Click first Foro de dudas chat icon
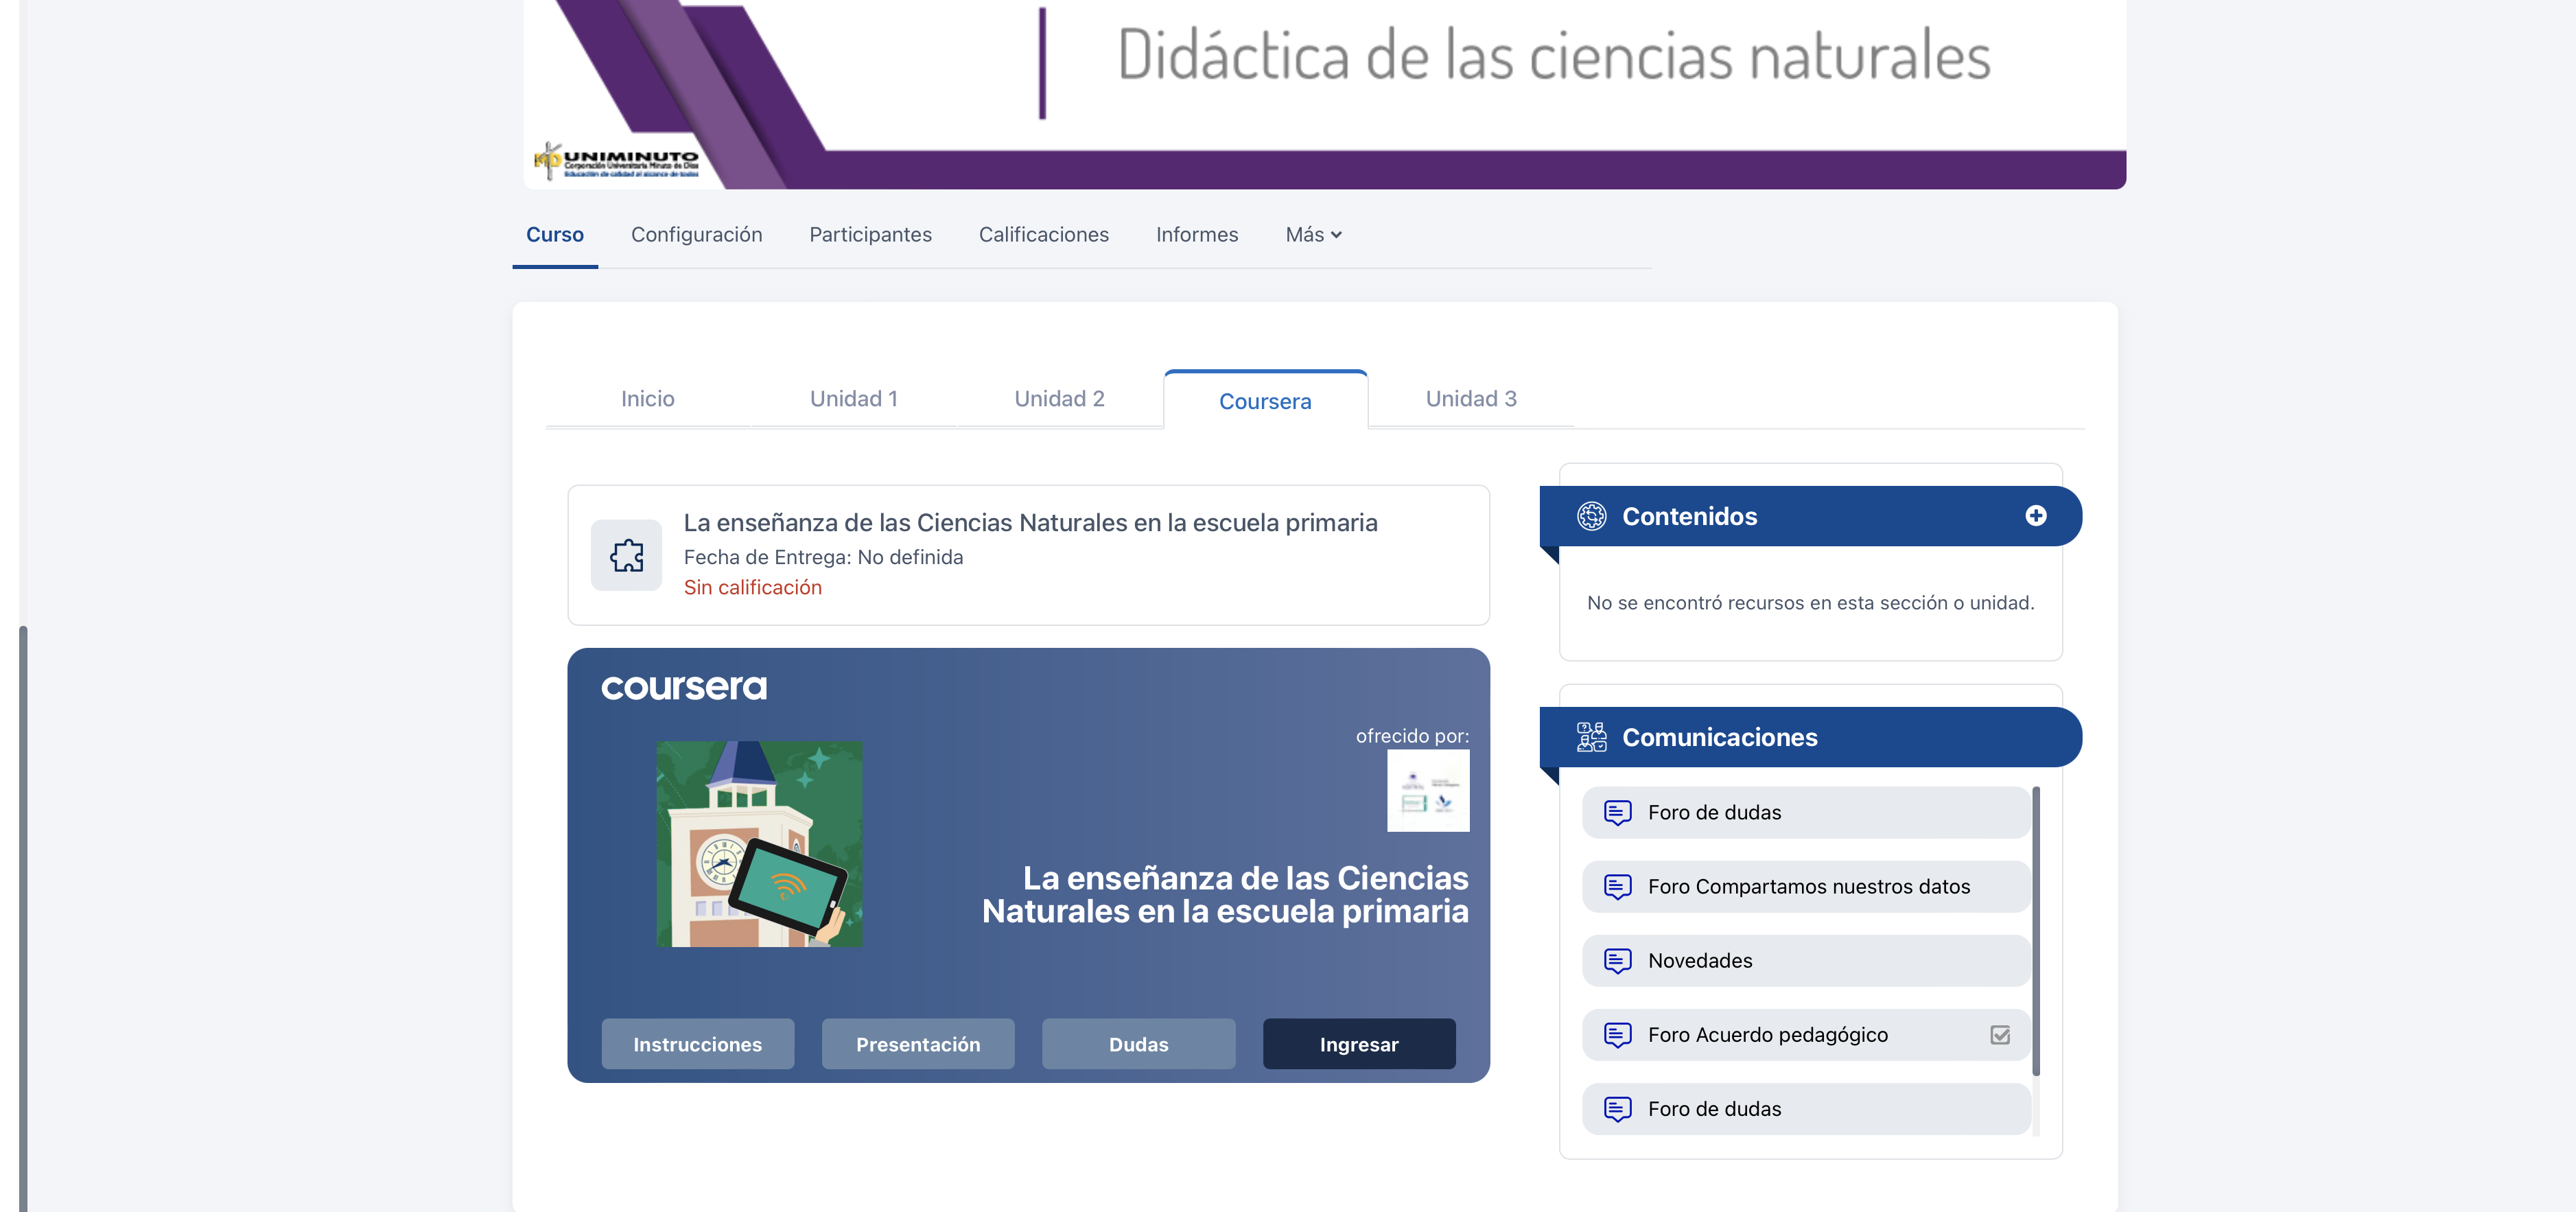This screenshot has width=2576, height=1212. (1617, 812)
